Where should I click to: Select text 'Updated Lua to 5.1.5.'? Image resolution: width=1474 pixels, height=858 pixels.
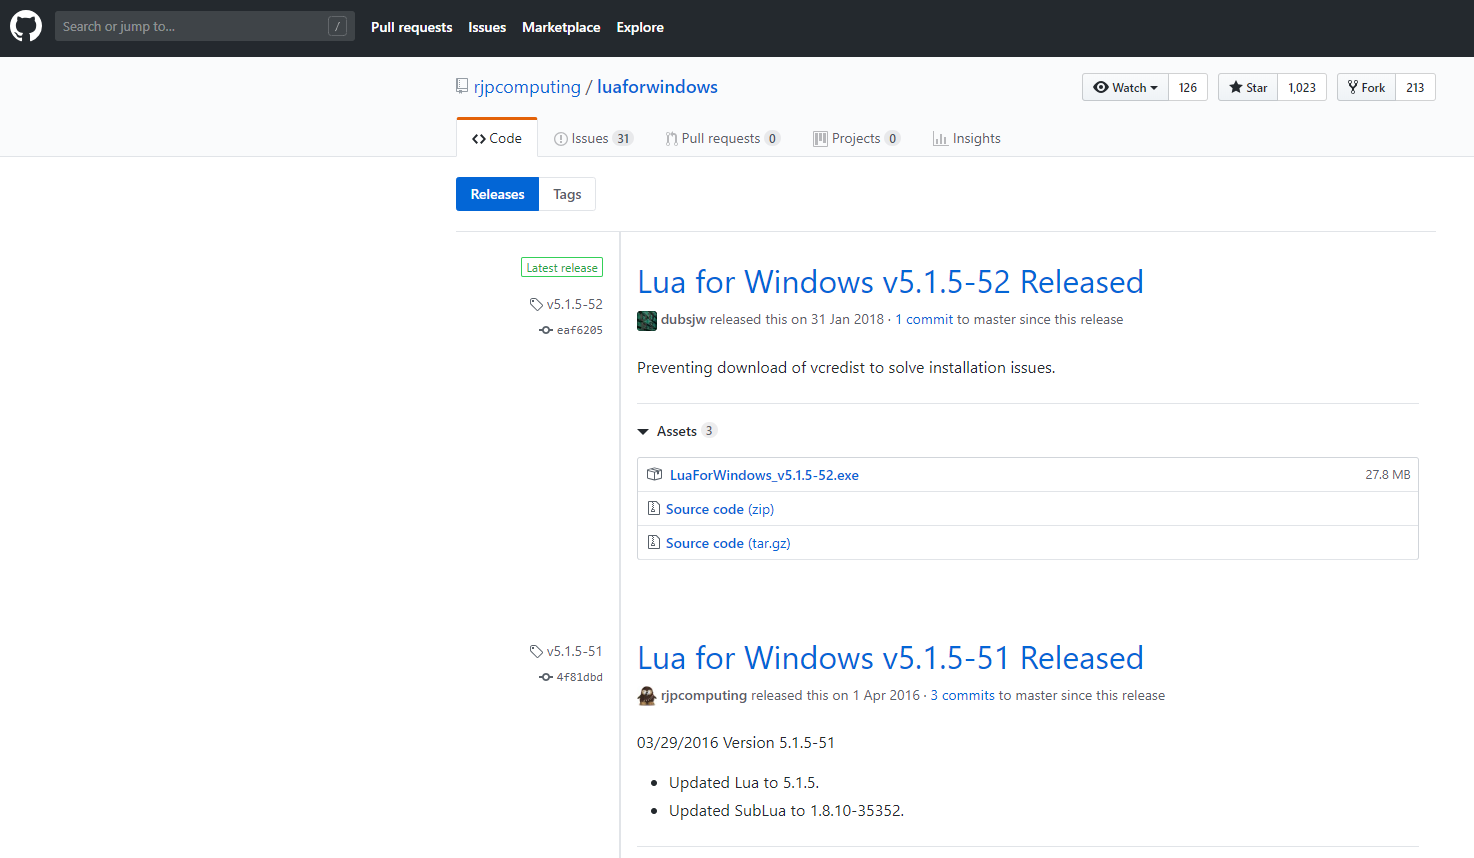[x=744, y=783]
